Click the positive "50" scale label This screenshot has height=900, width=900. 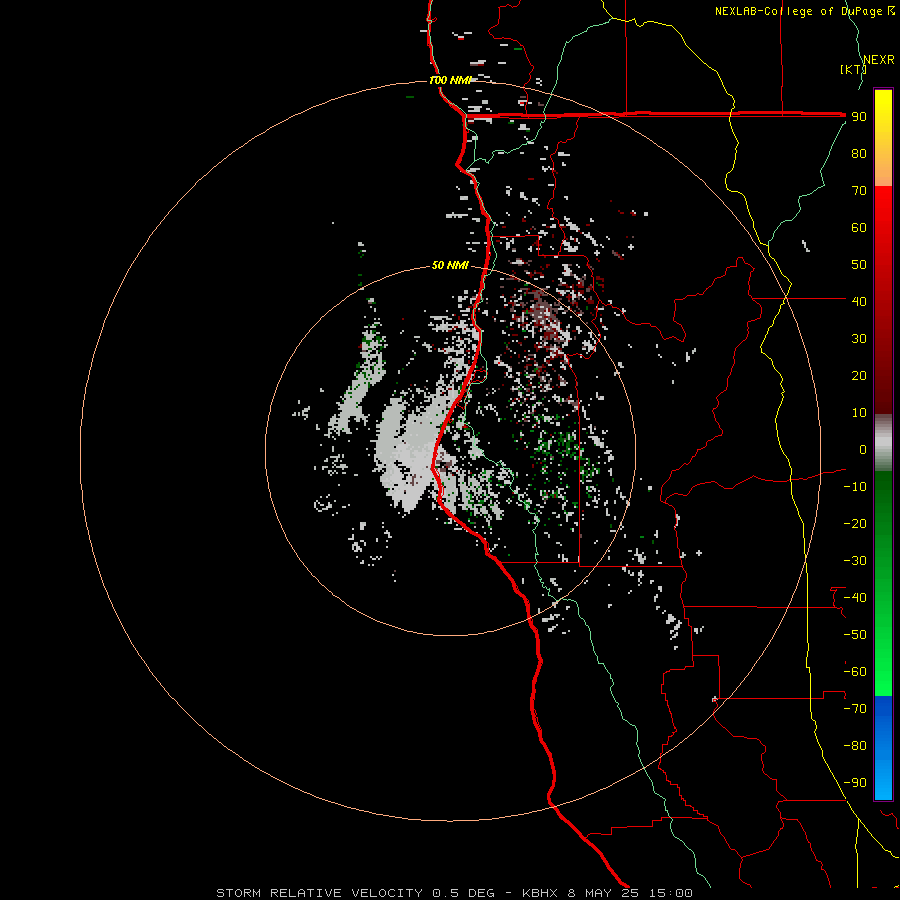coord(859,265)
